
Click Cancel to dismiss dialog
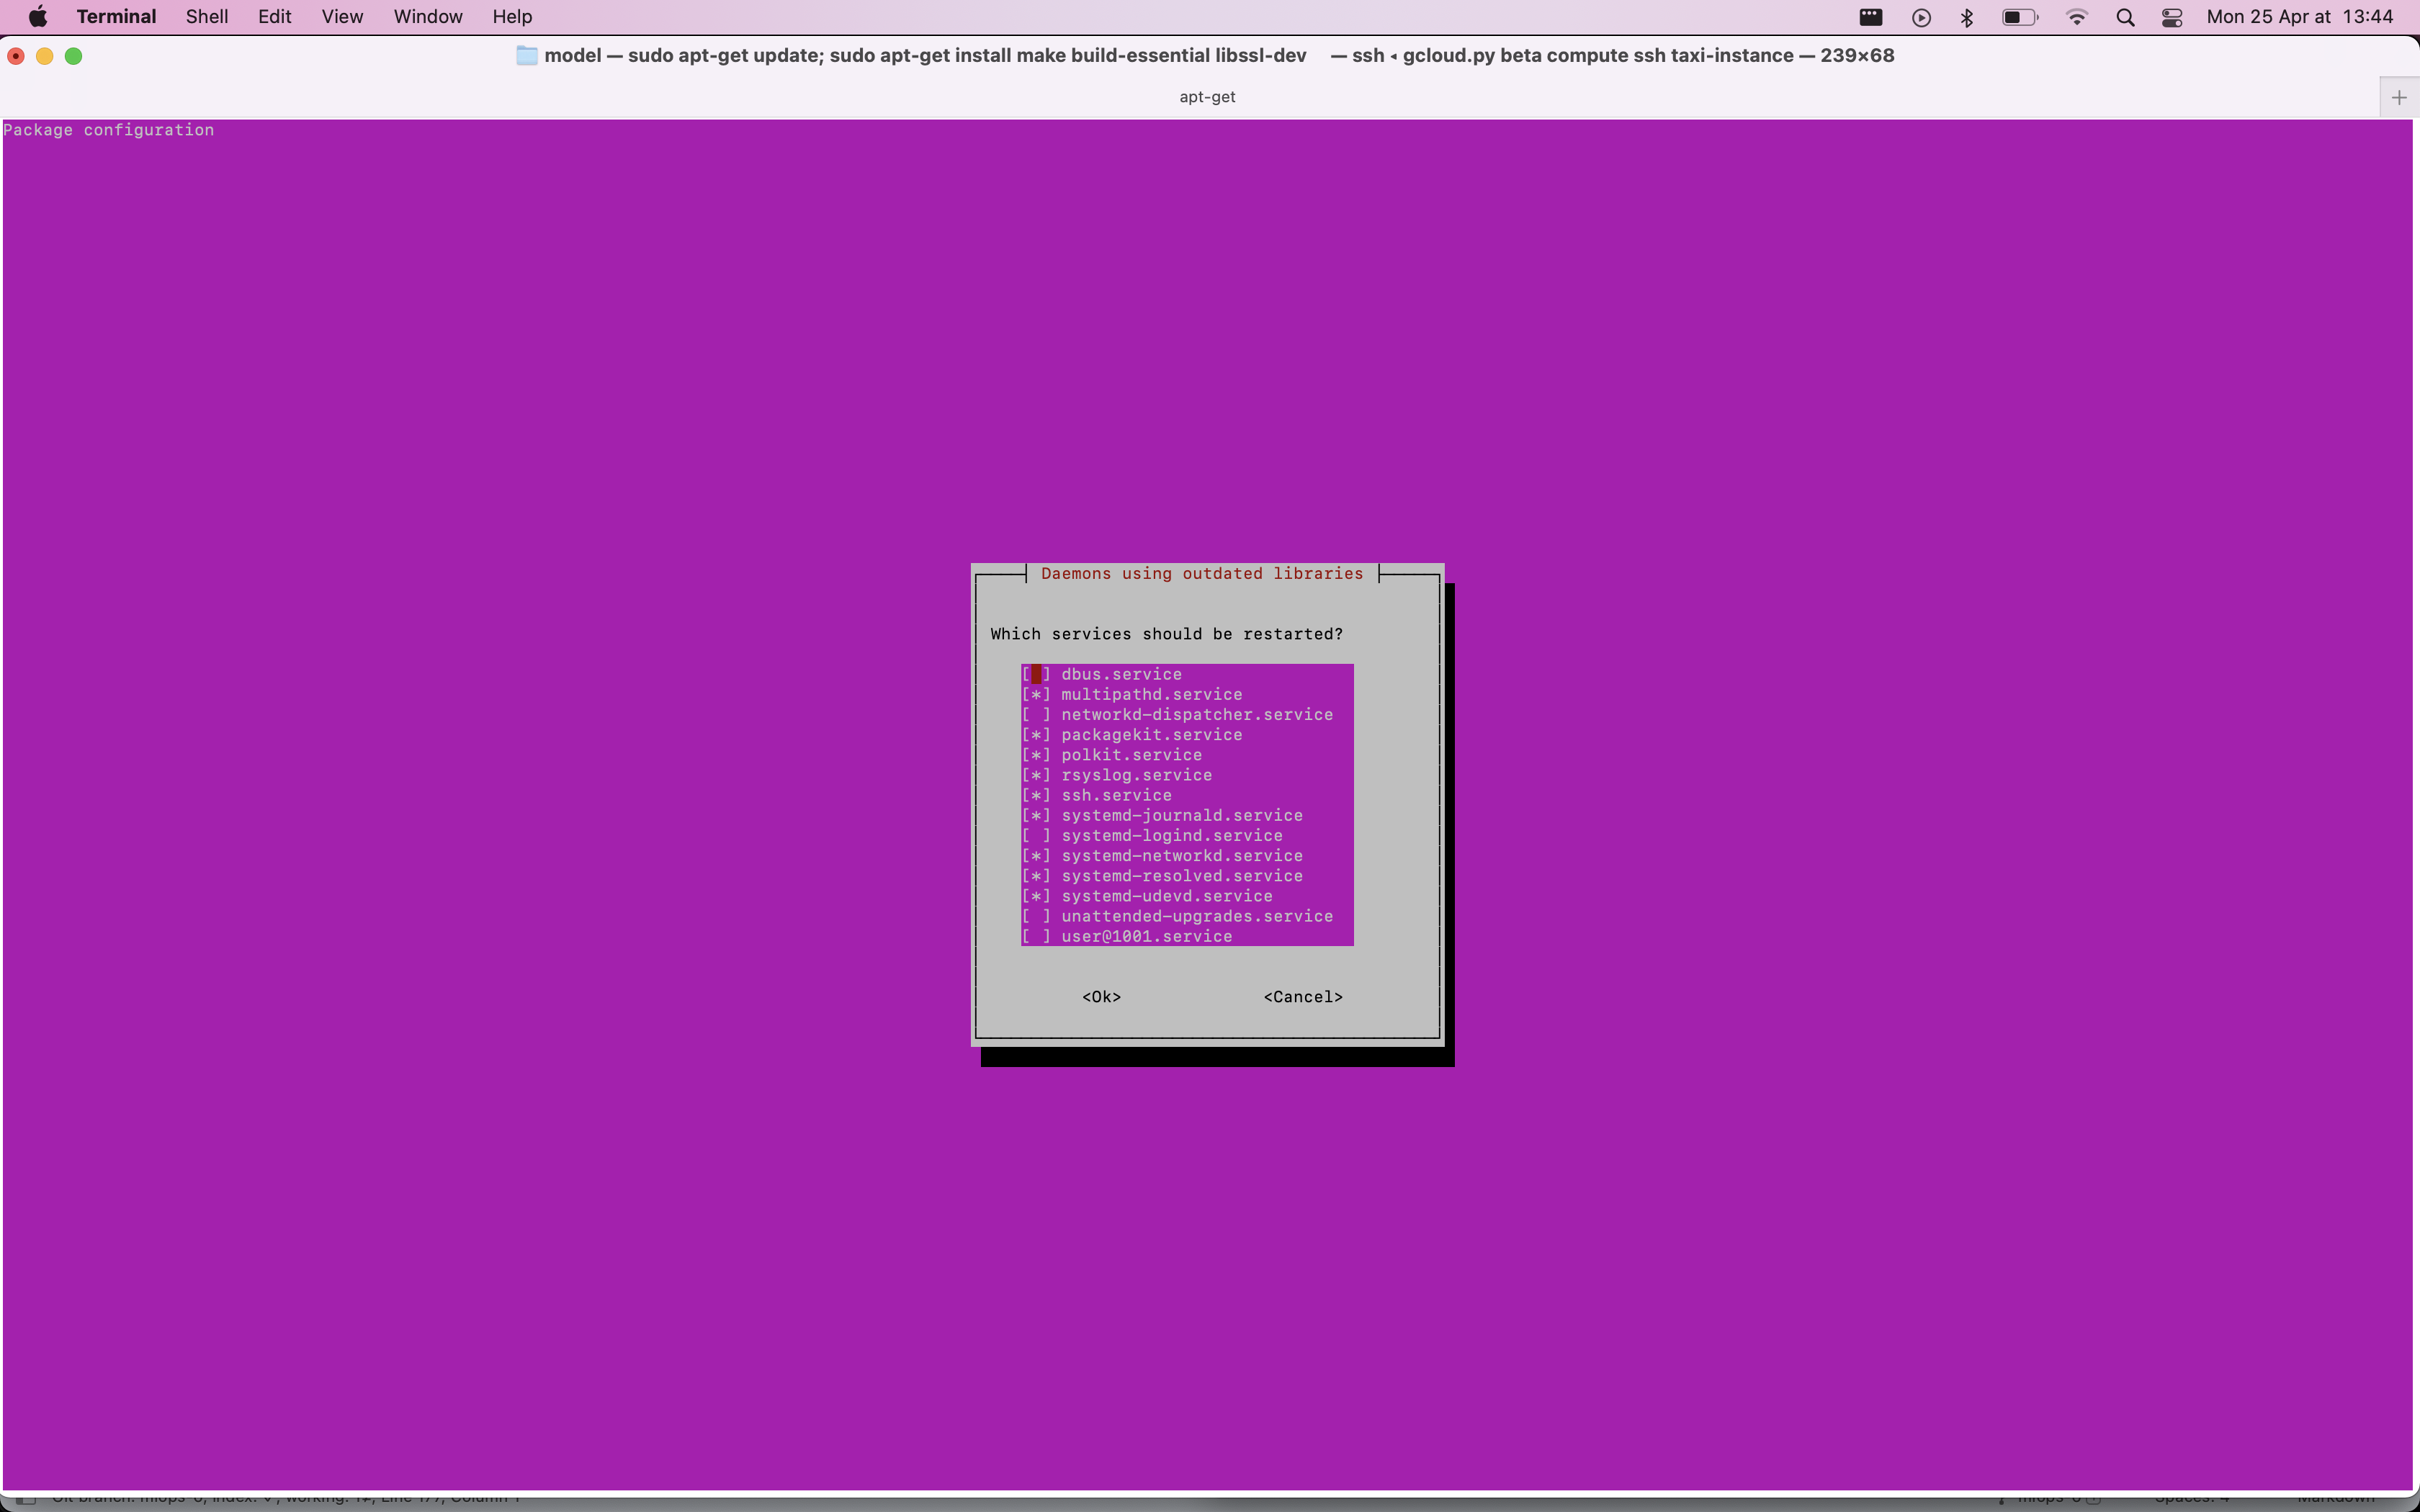(x=1301, y=994)
